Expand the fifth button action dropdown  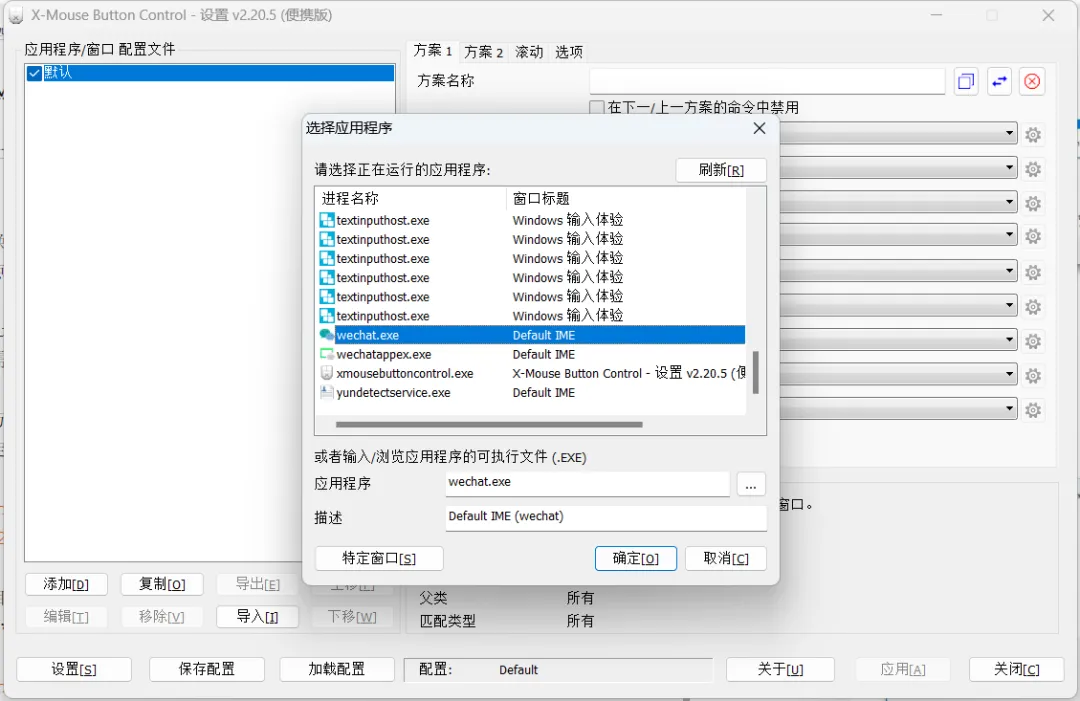[x=1009, y=271]
